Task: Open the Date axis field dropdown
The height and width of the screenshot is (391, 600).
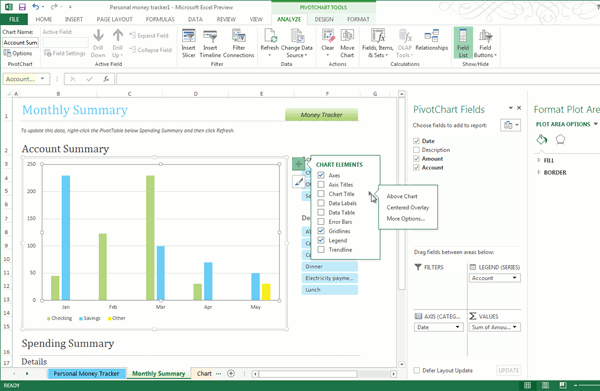Action: [457, 327]
